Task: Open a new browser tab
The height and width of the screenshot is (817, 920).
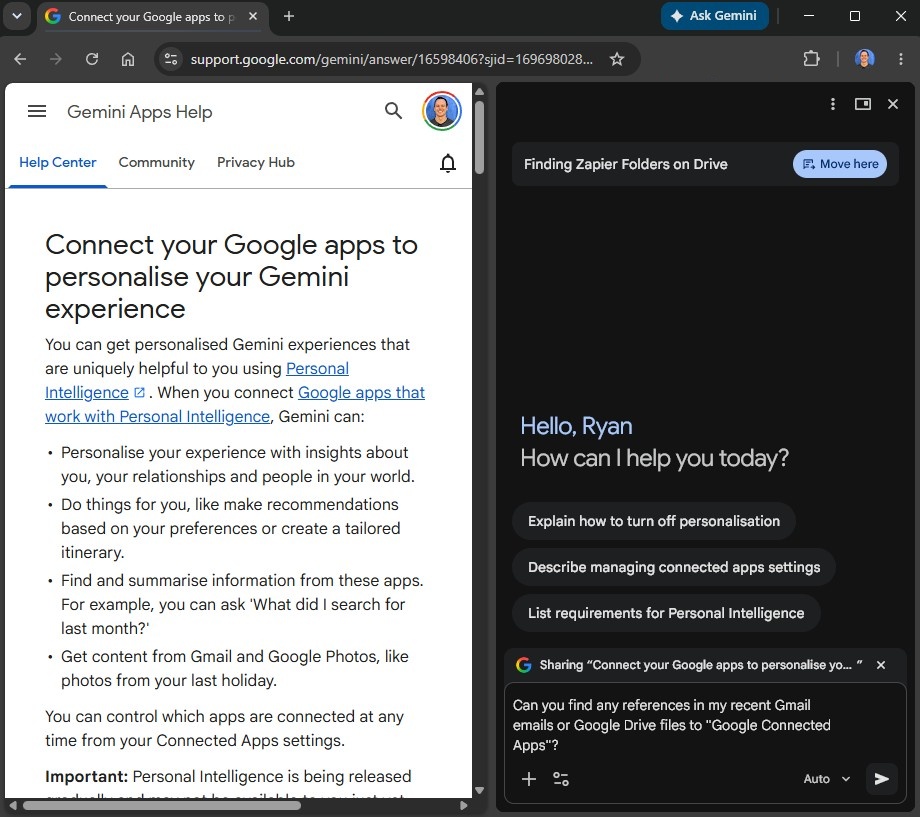Action: tap(289, 16)
